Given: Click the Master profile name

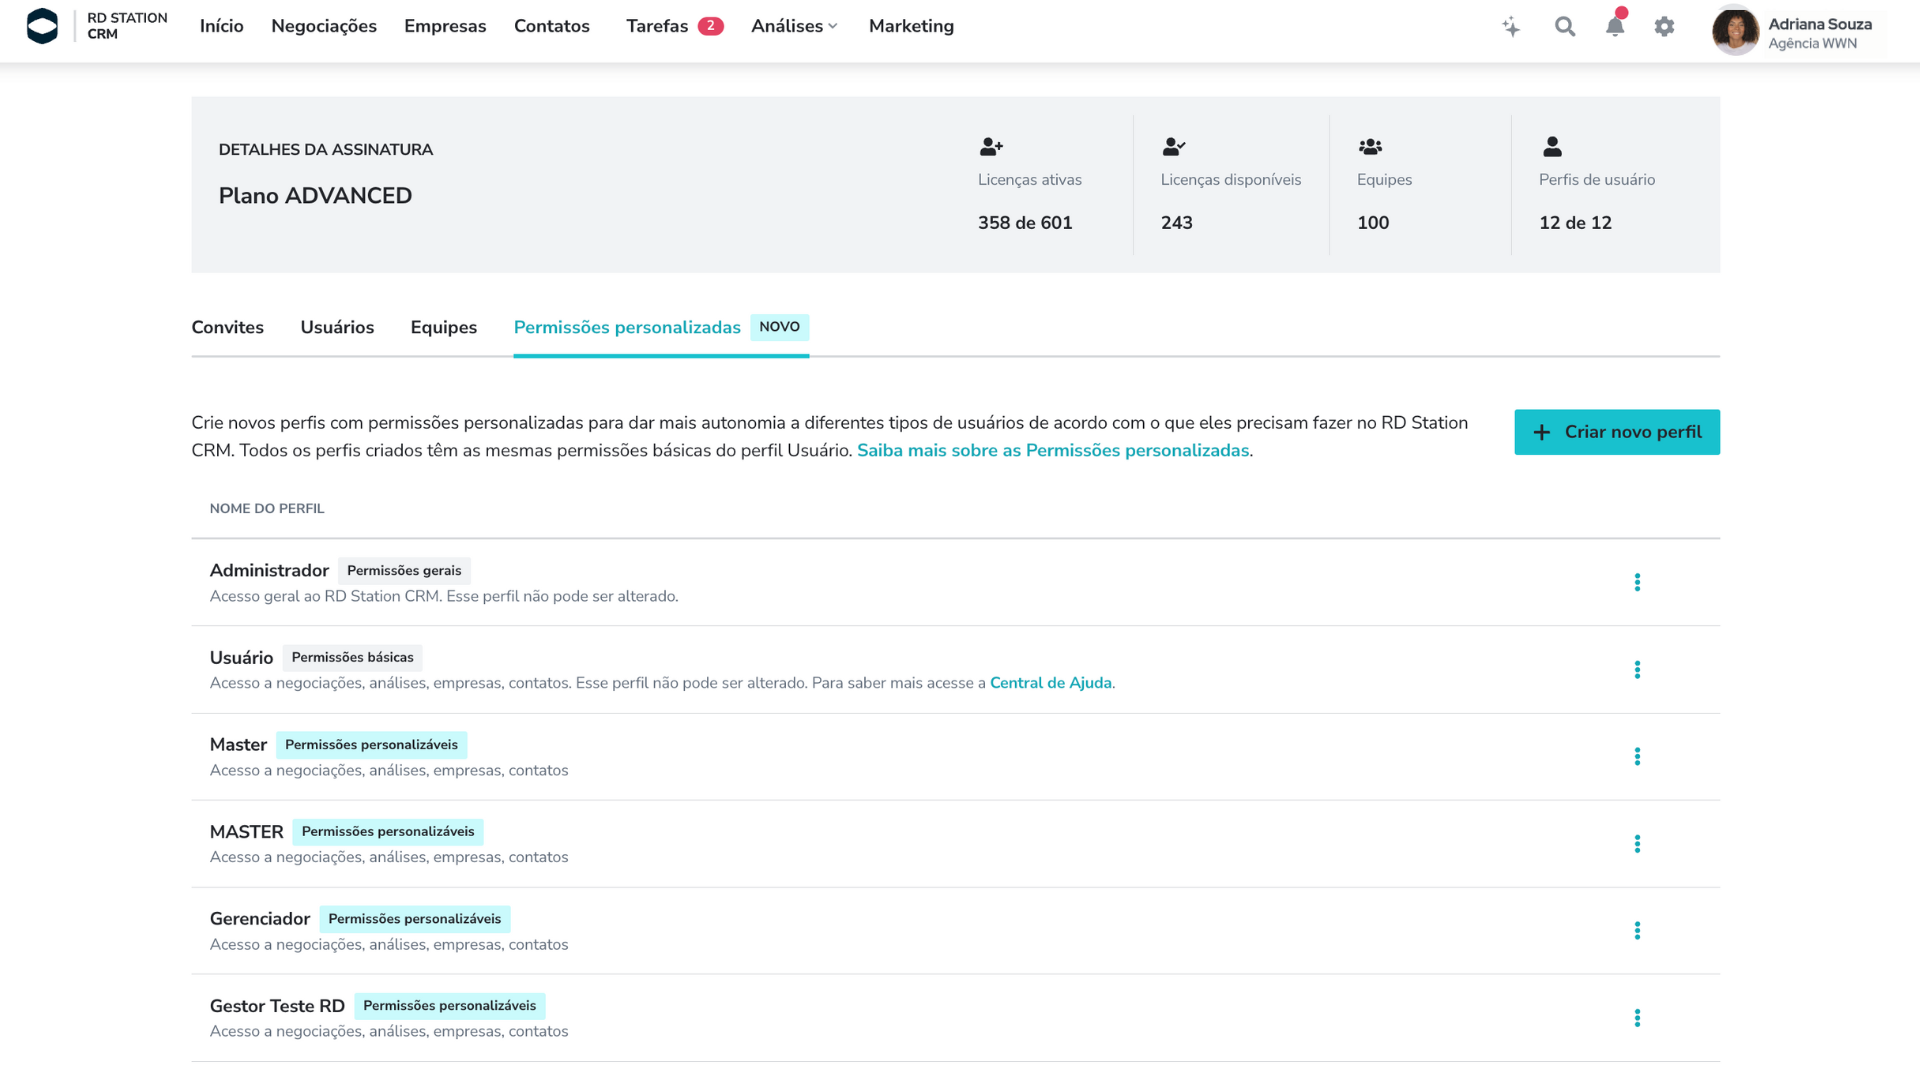Looking at the screenshot, I should tap(238, 744).
